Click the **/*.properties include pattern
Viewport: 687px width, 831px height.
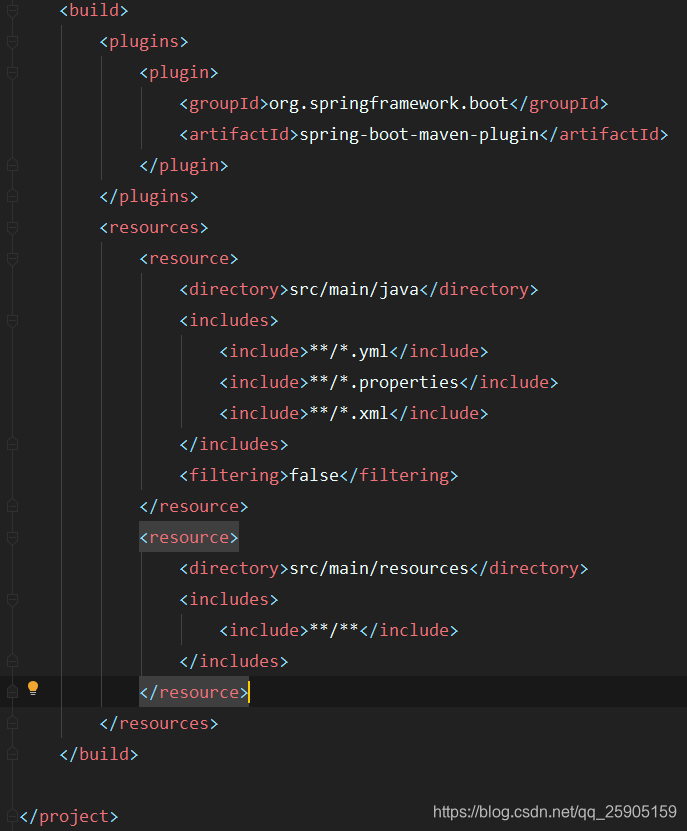point(384,382)
